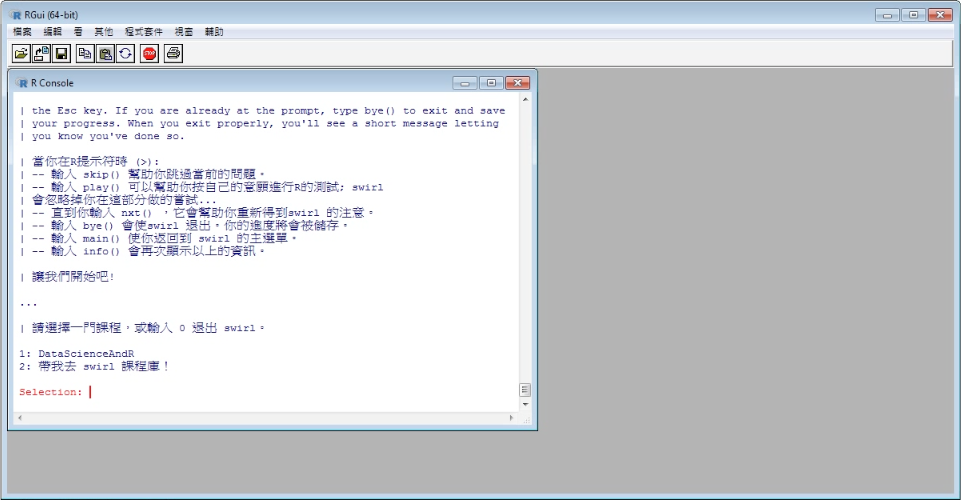Open the 看 menu
Image resolution: width=961 pixels, height=500 pixels.
[x=78, y=32]
